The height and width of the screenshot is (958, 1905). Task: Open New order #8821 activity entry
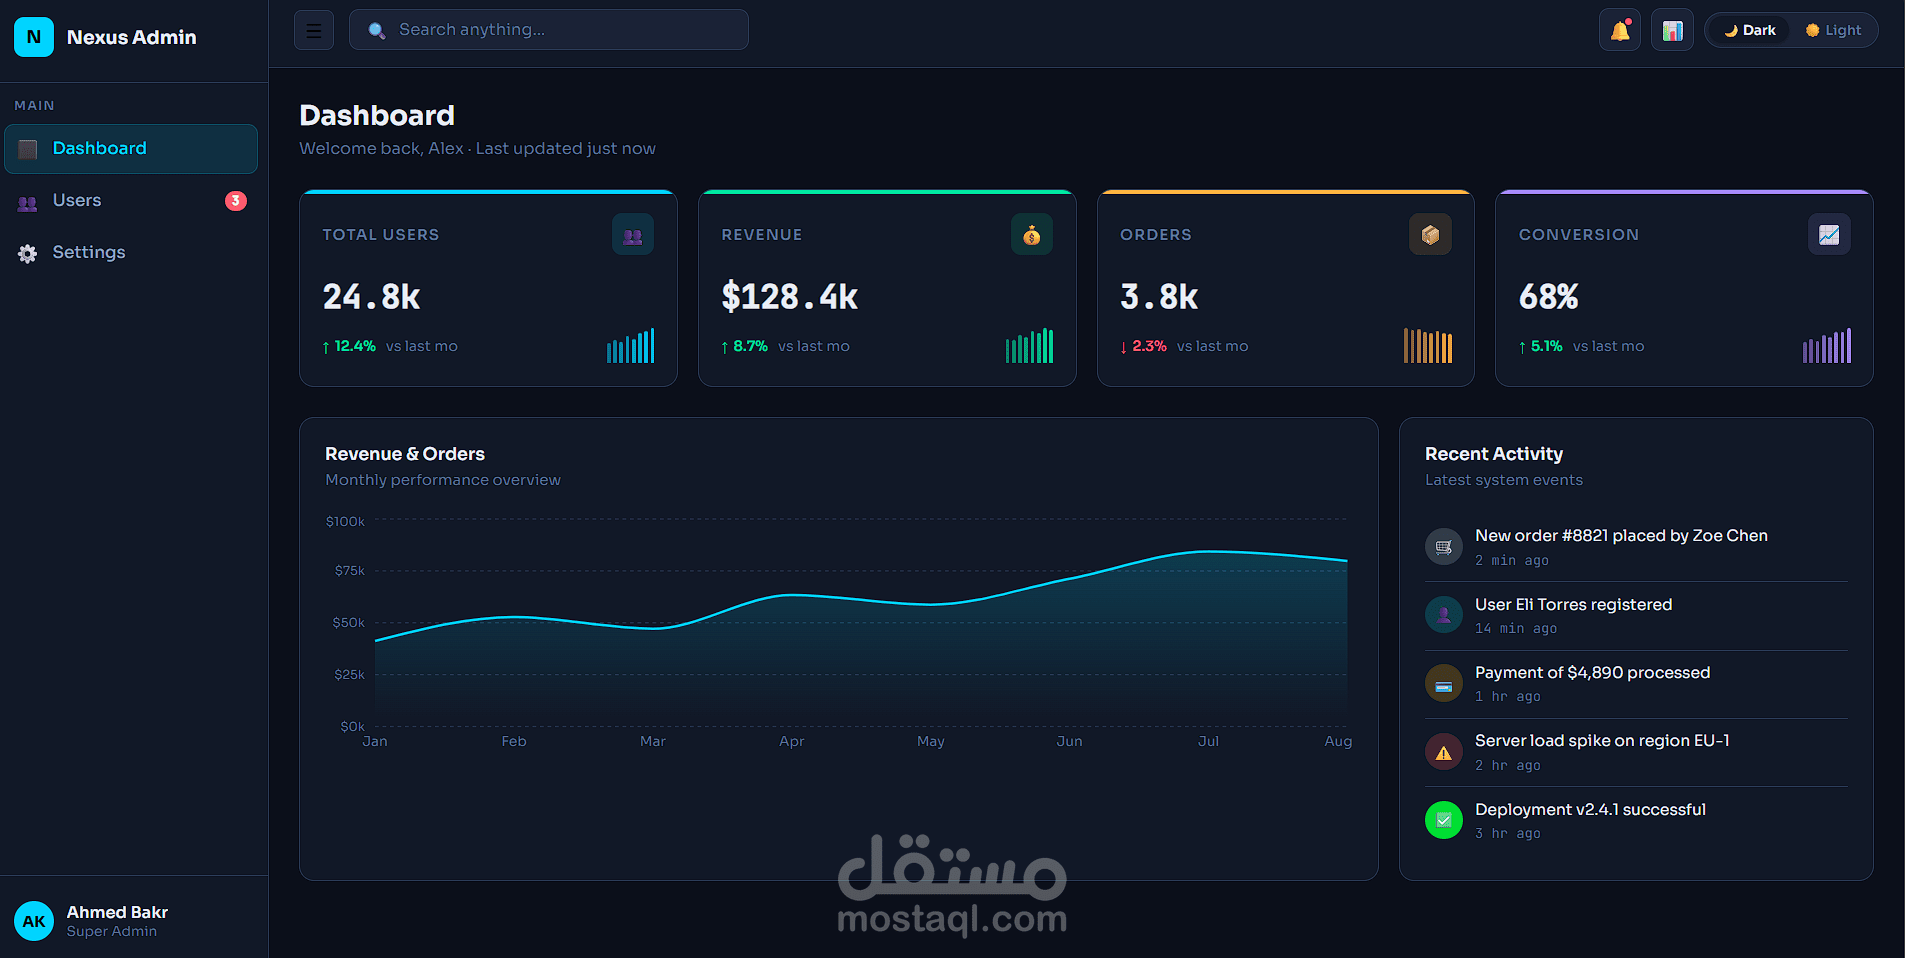[1636, 547]
